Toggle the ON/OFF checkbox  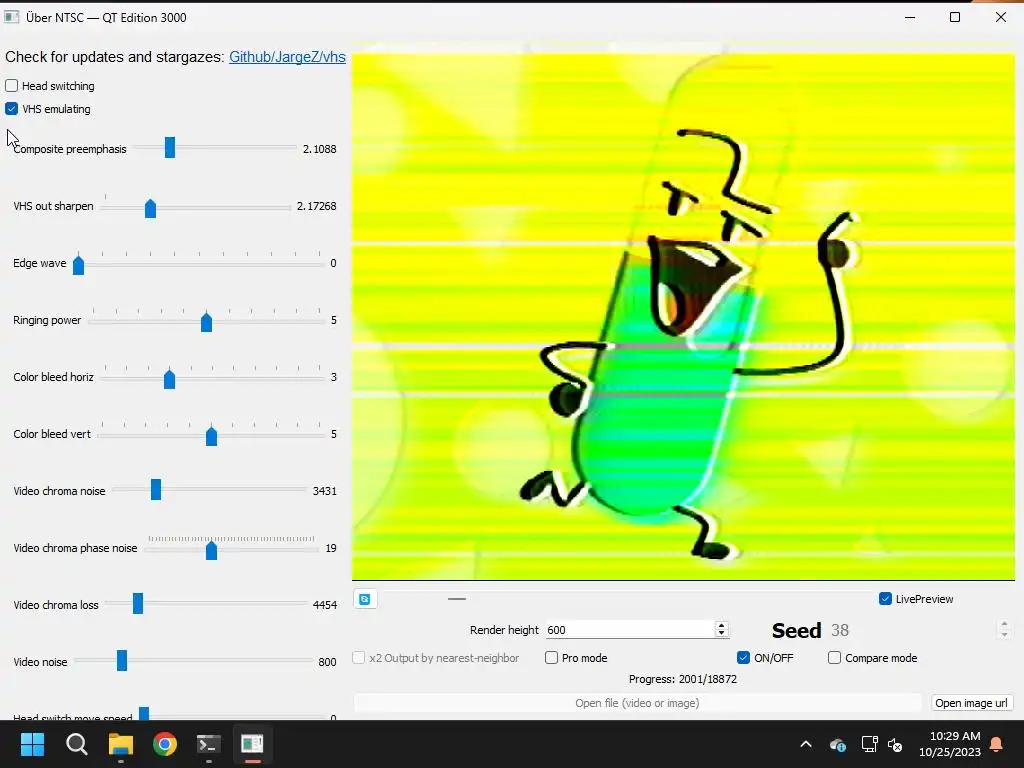743,658
